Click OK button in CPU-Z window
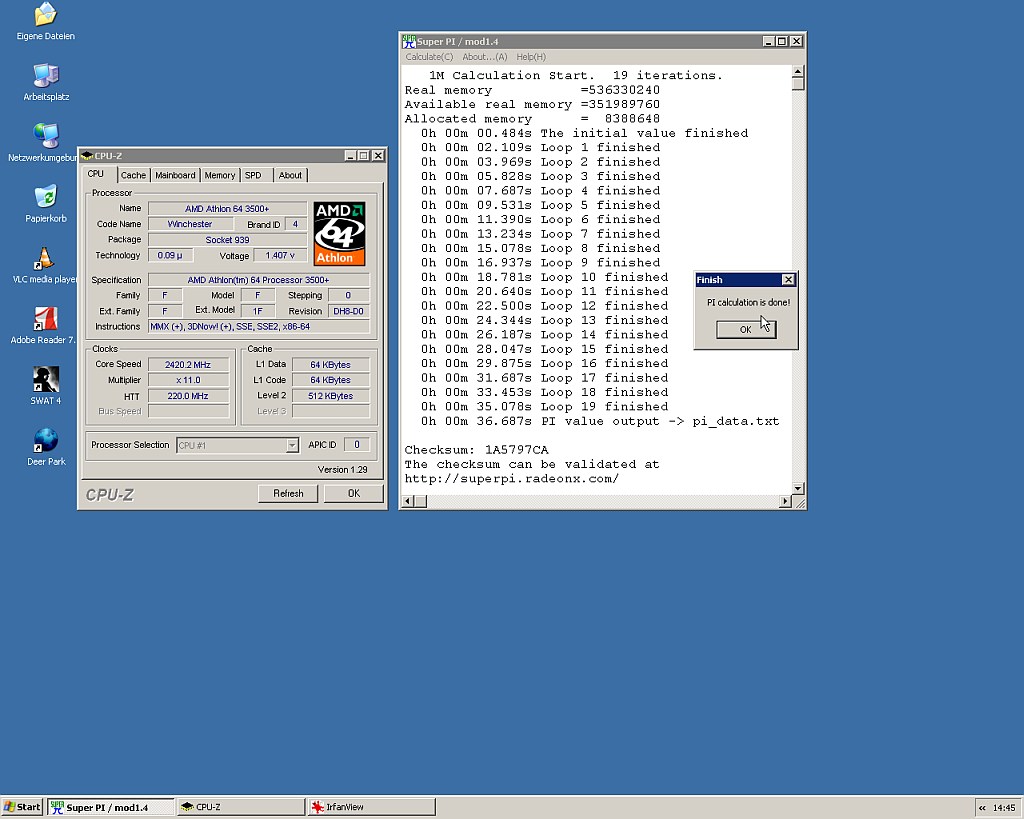The image size is (1024, 819). click(354, 494)
